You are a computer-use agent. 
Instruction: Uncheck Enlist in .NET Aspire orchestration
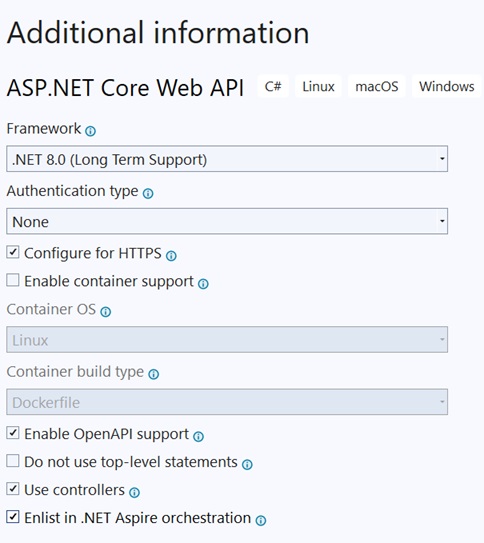click(x=13, y=517)
